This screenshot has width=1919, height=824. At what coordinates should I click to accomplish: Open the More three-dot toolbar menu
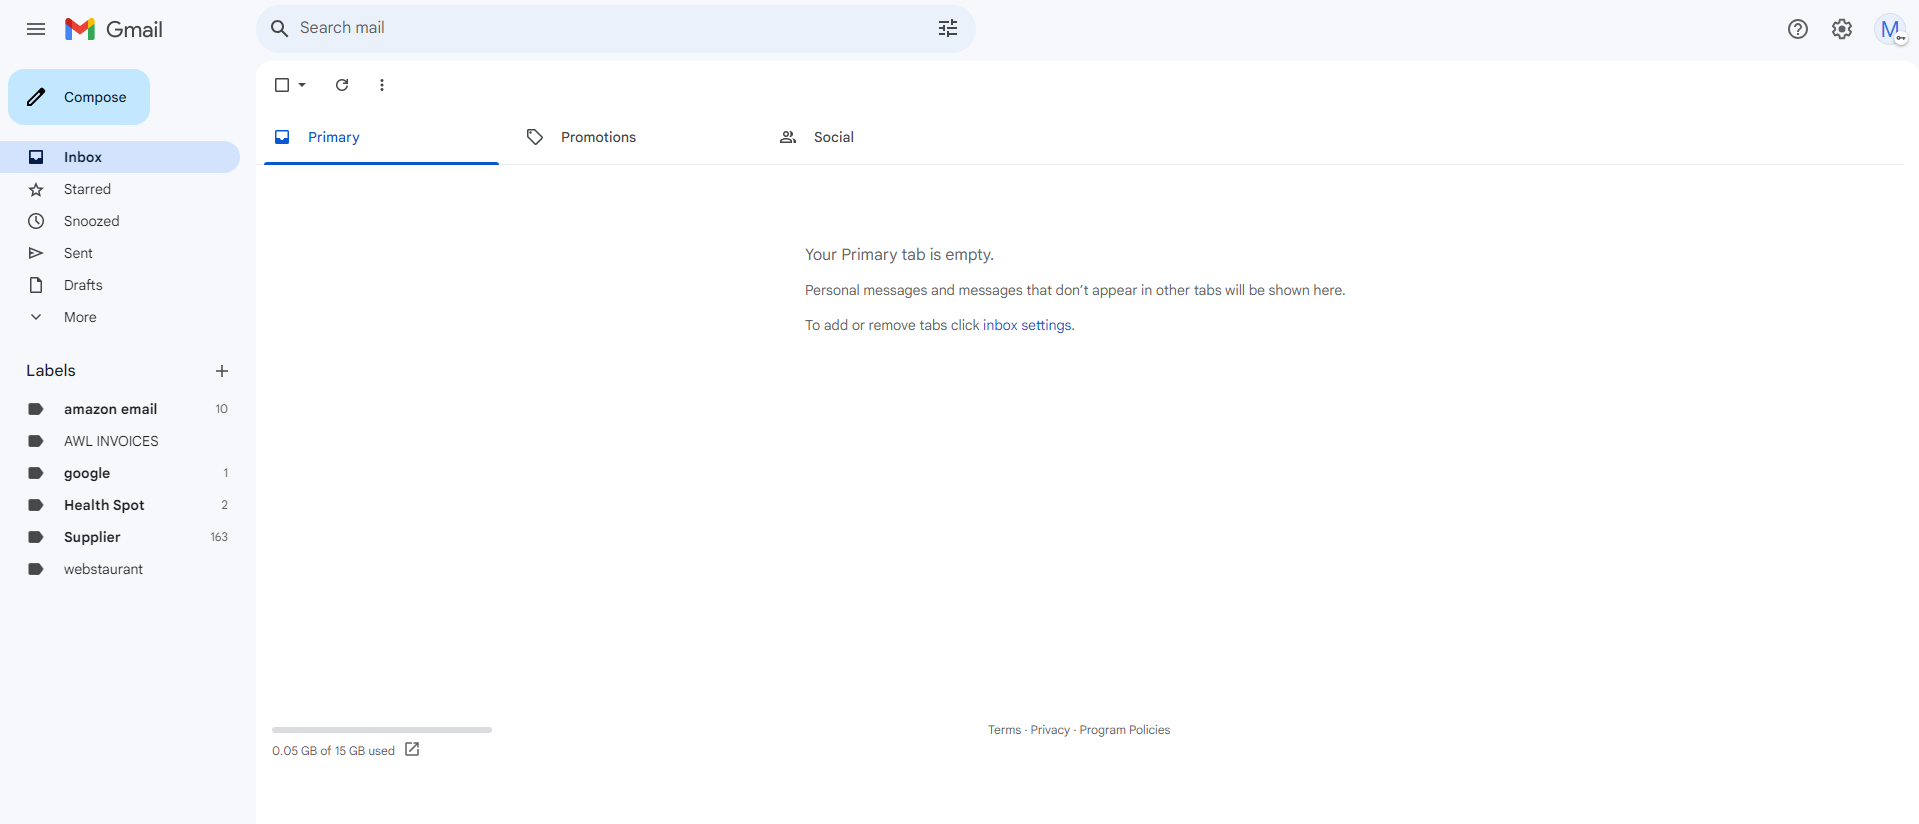coord(382,85)
